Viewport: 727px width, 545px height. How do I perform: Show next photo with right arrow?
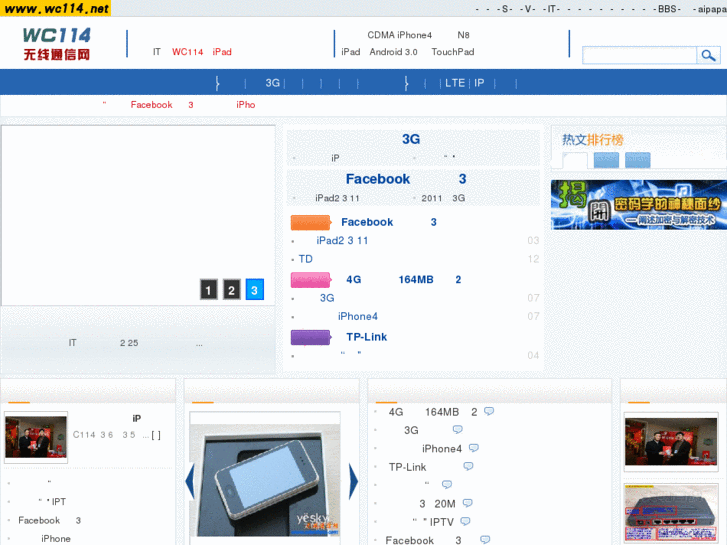click(353, 481)
